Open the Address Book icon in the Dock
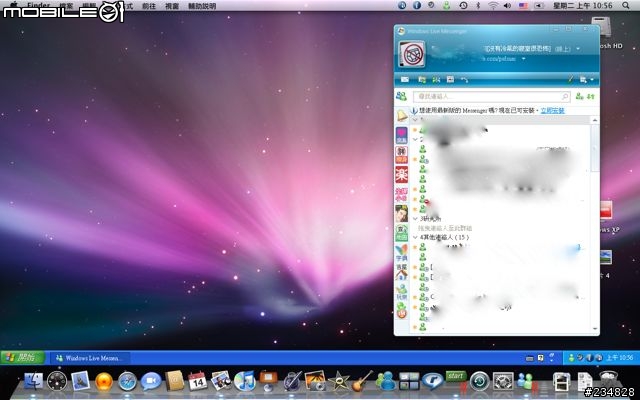The image size is (640, 400). [175, 381]
